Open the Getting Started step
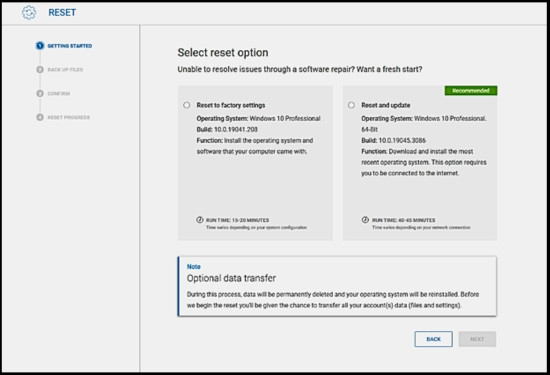This screenshot has width=550, height=375. [70, 46]
